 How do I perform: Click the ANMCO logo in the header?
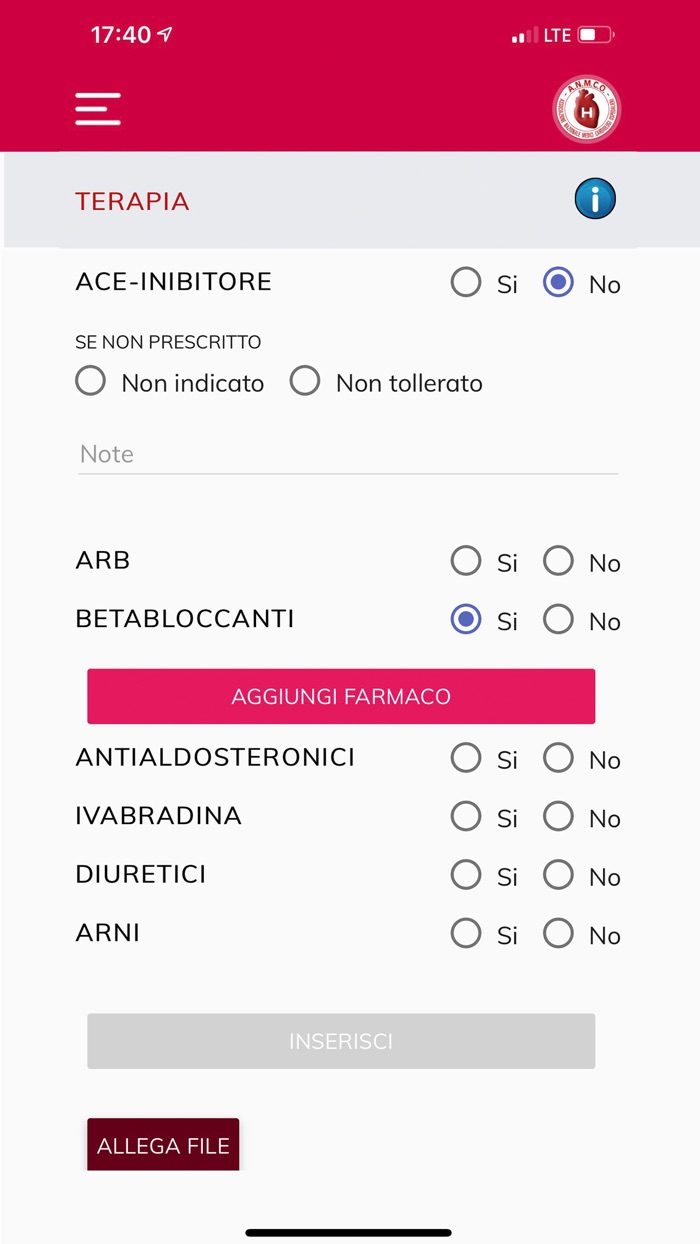pos(587,107)
